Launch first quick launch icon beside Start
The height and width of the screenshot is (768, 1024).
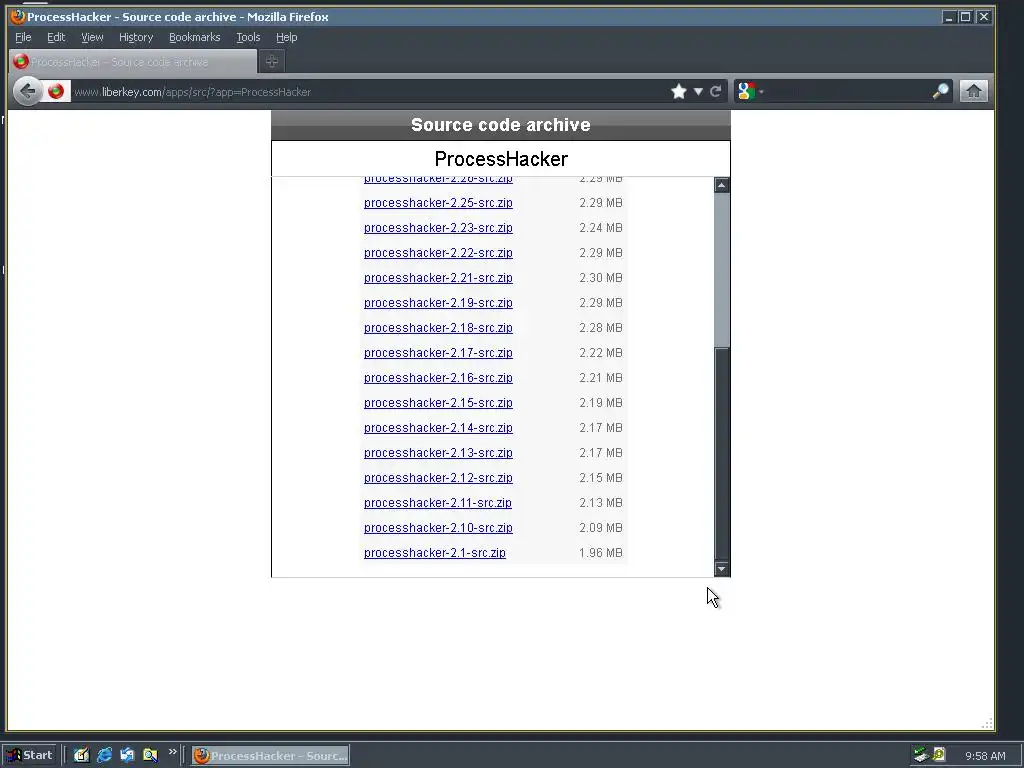point(81,756)
